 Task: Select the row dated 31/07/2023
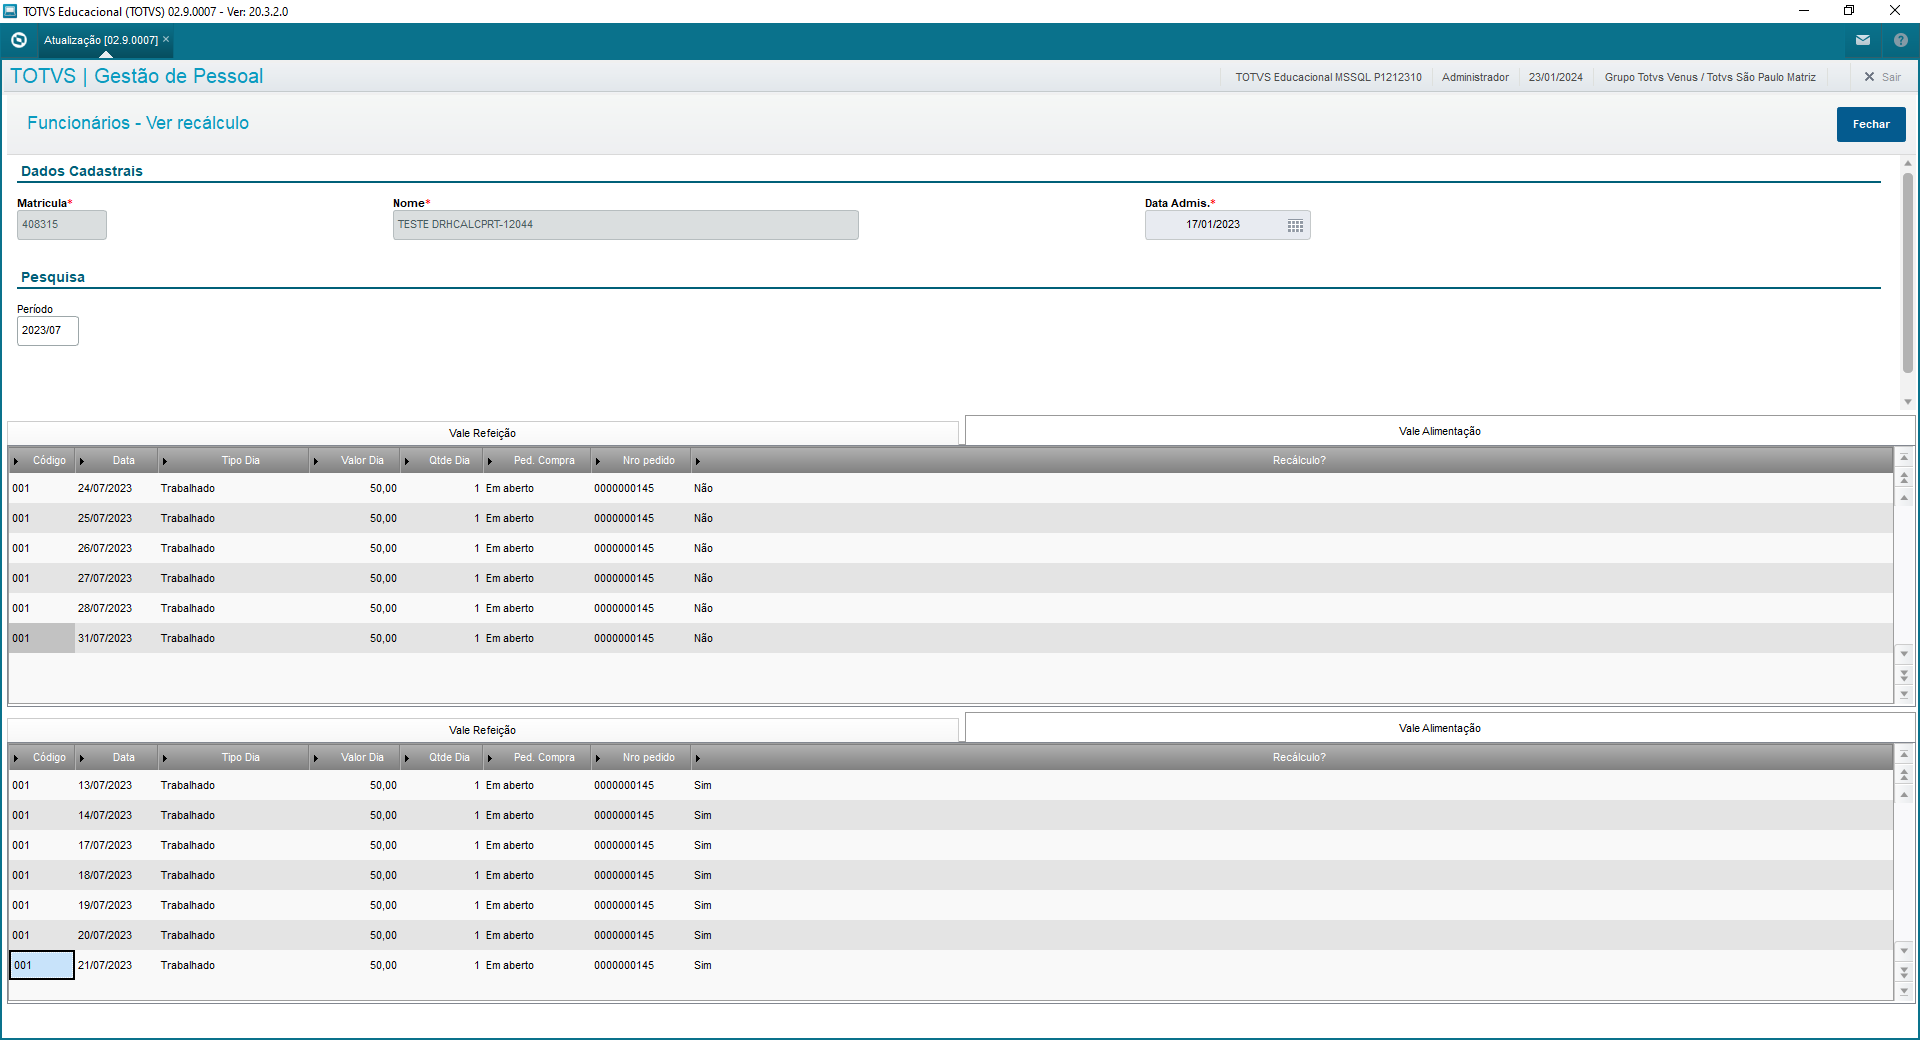tap(950, 639)
